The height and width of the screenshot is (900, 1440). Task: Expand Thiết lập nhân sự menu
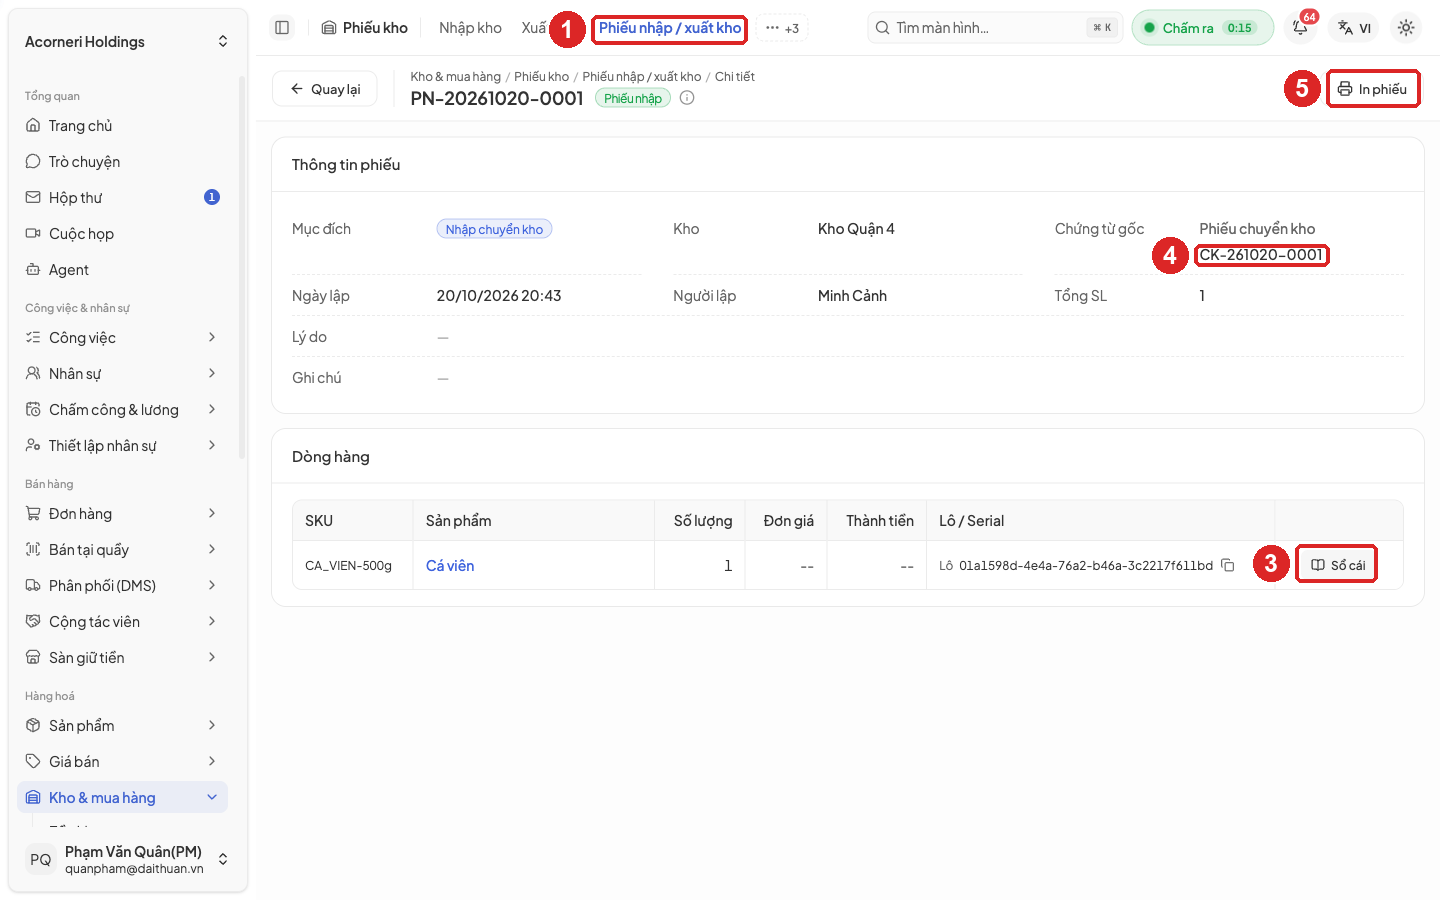(x=122, y=446)
